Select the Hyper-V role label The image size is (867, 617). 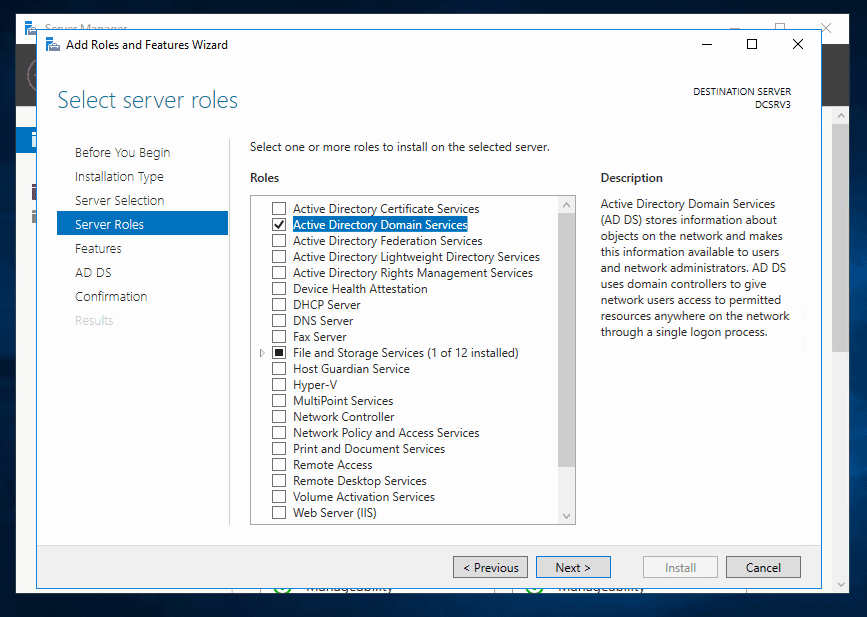315,385
